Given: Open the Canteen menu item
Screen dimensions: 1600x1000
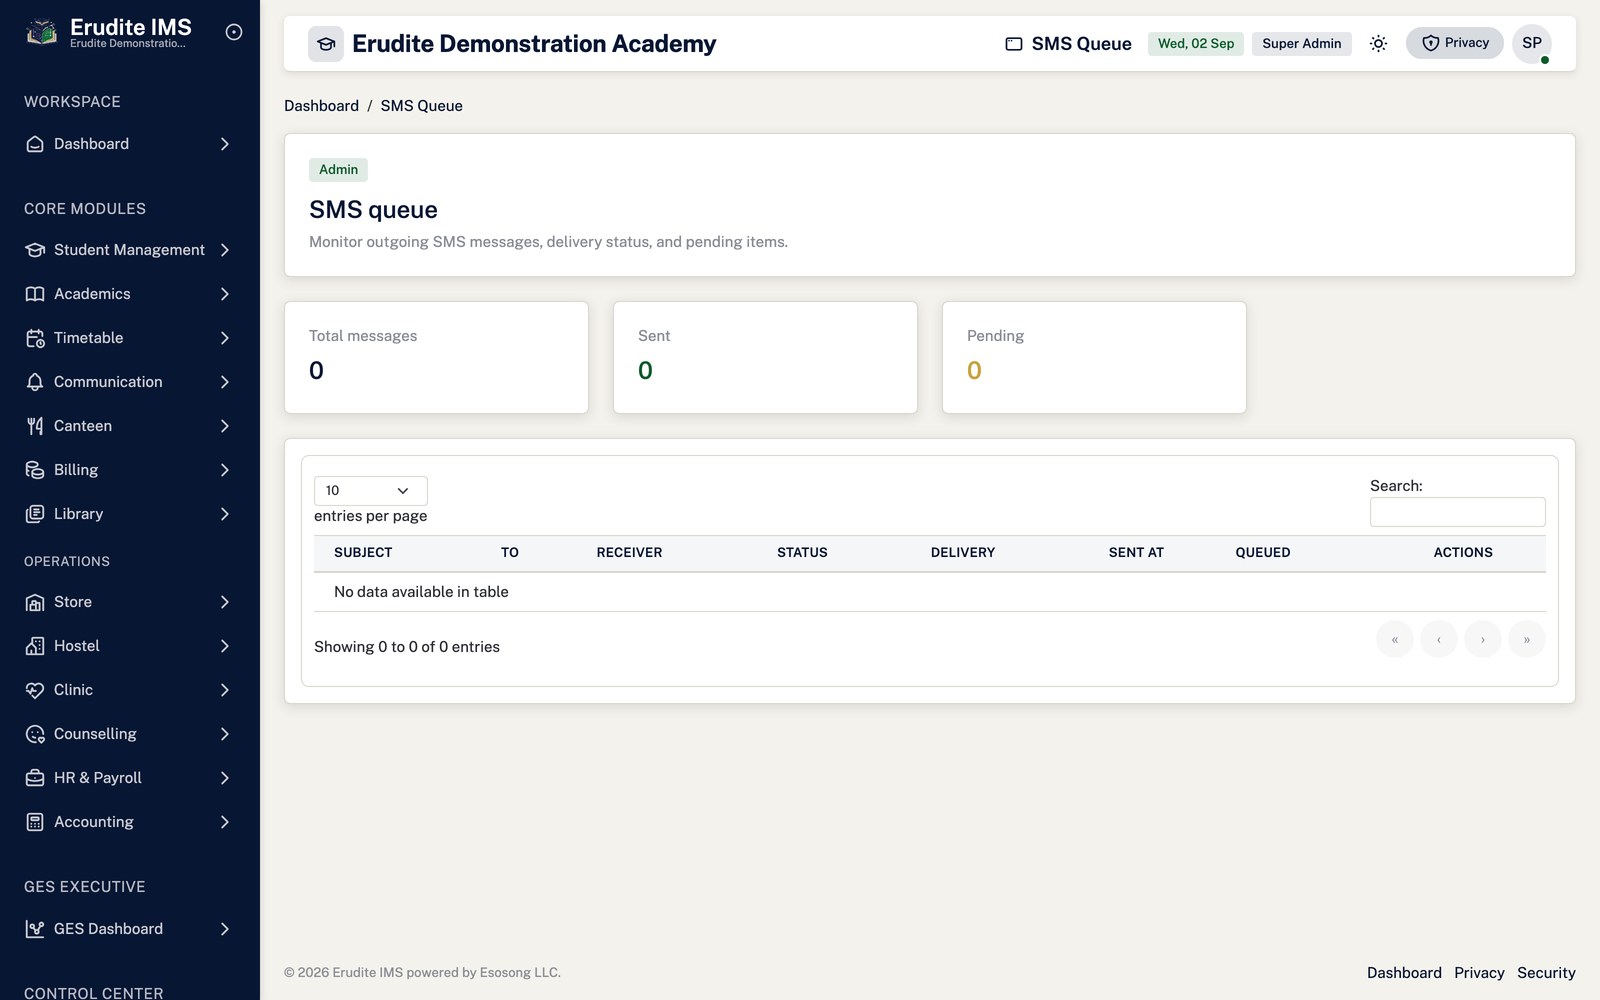Looking at the screenshot, I should pos(130,426).
